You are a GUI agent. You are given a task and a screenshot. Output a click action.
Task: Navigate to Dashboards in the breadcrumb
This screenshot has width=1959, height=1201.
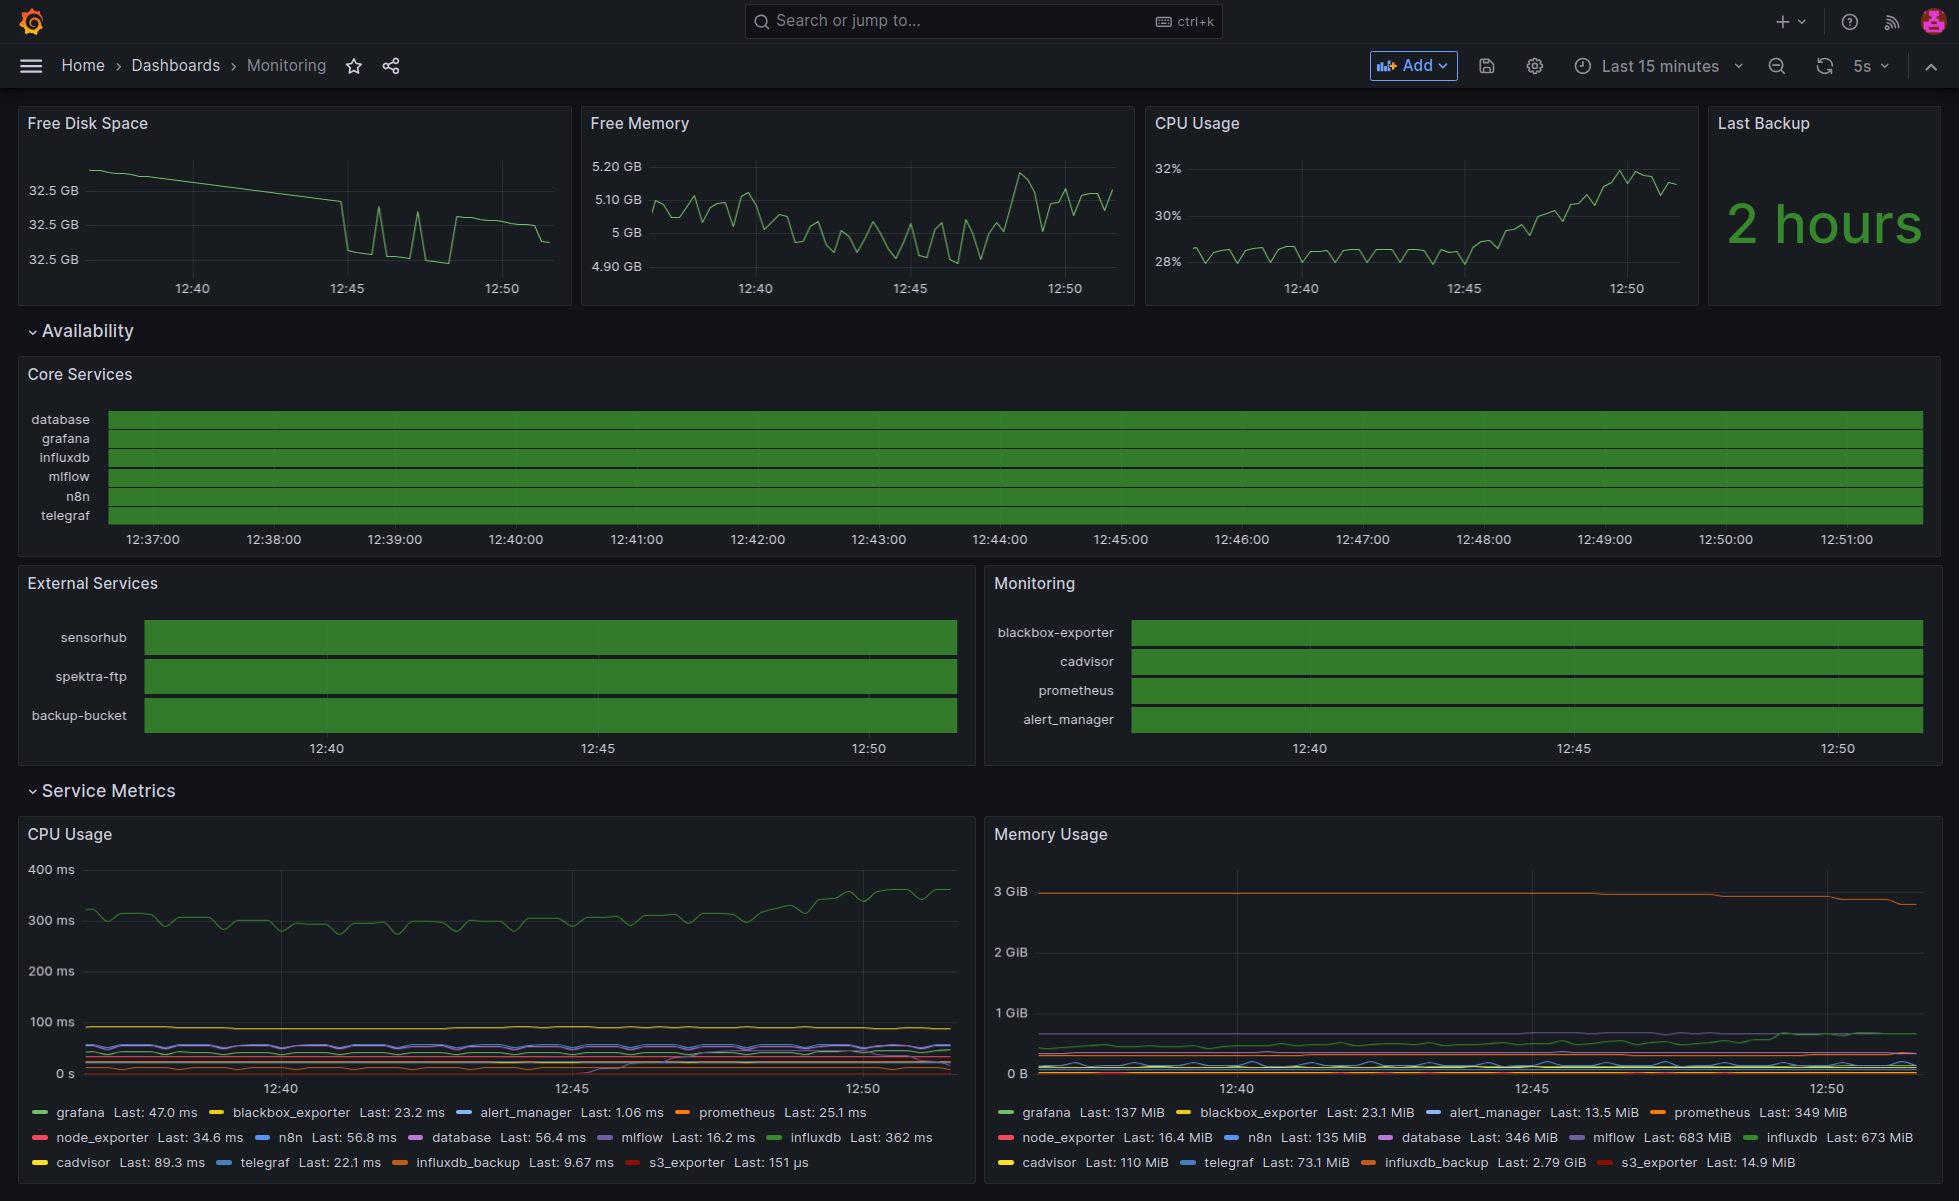click(176, 65)
